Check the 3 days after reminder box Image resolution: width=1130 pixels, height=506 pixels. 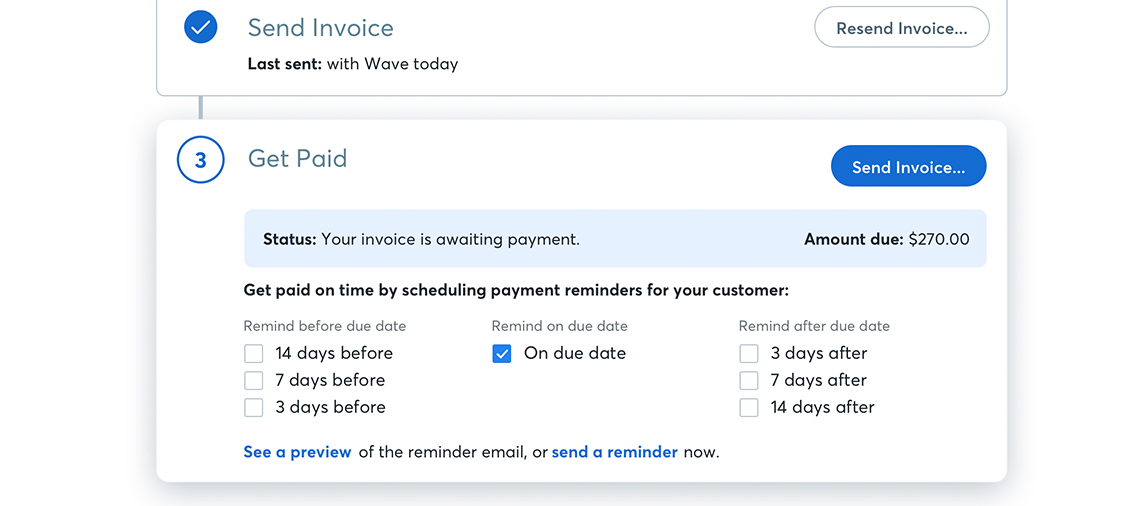749,354
